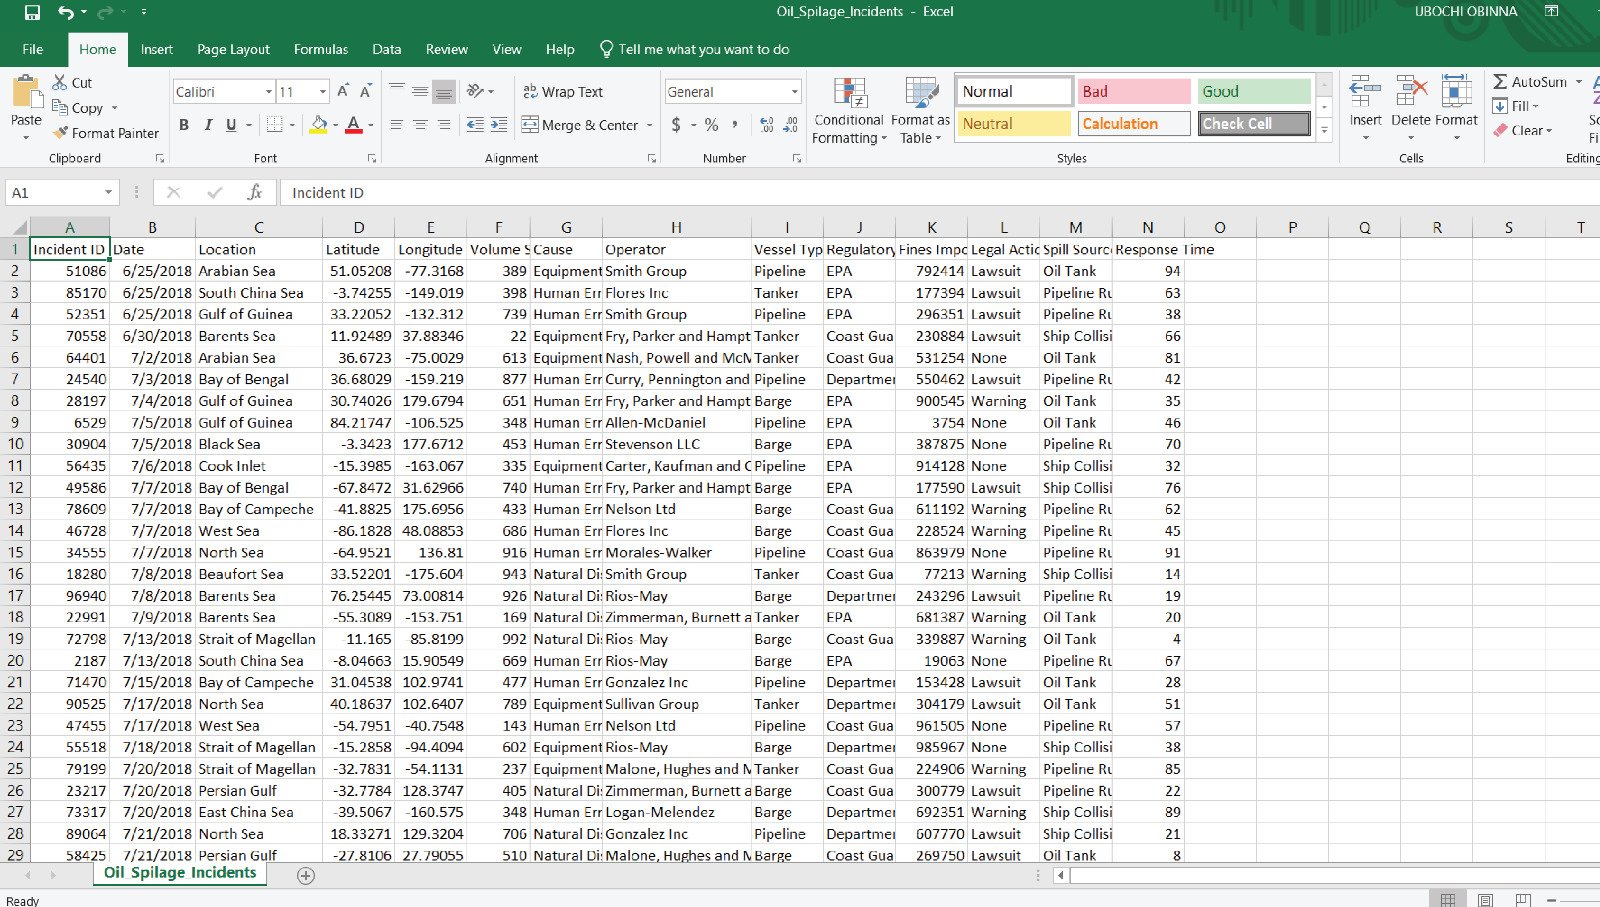Screen dimensions: 1600x907
Task: Switch to the Formulas ribbon tab
Action: pos(321,49)
